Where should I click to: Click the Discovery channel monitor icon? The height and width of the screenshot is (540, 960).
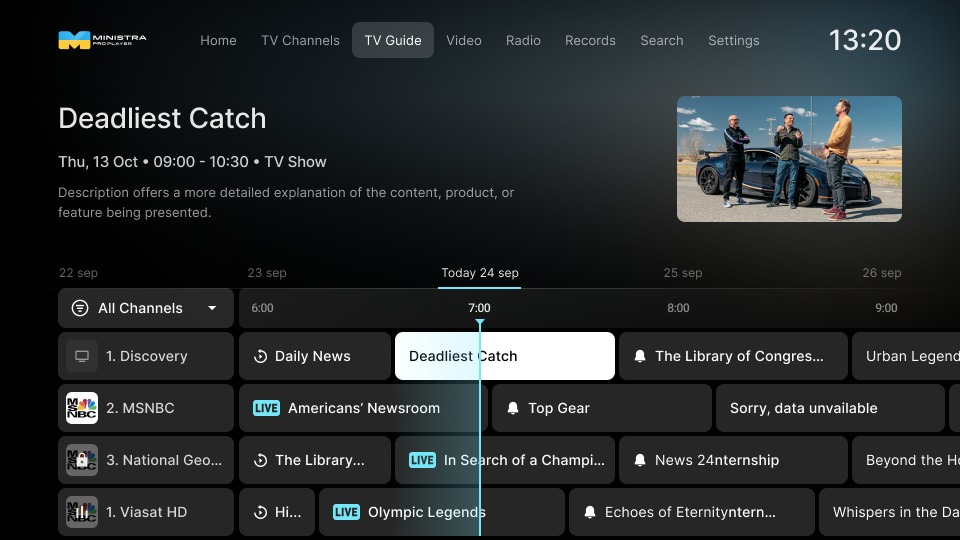click(82, 356)
